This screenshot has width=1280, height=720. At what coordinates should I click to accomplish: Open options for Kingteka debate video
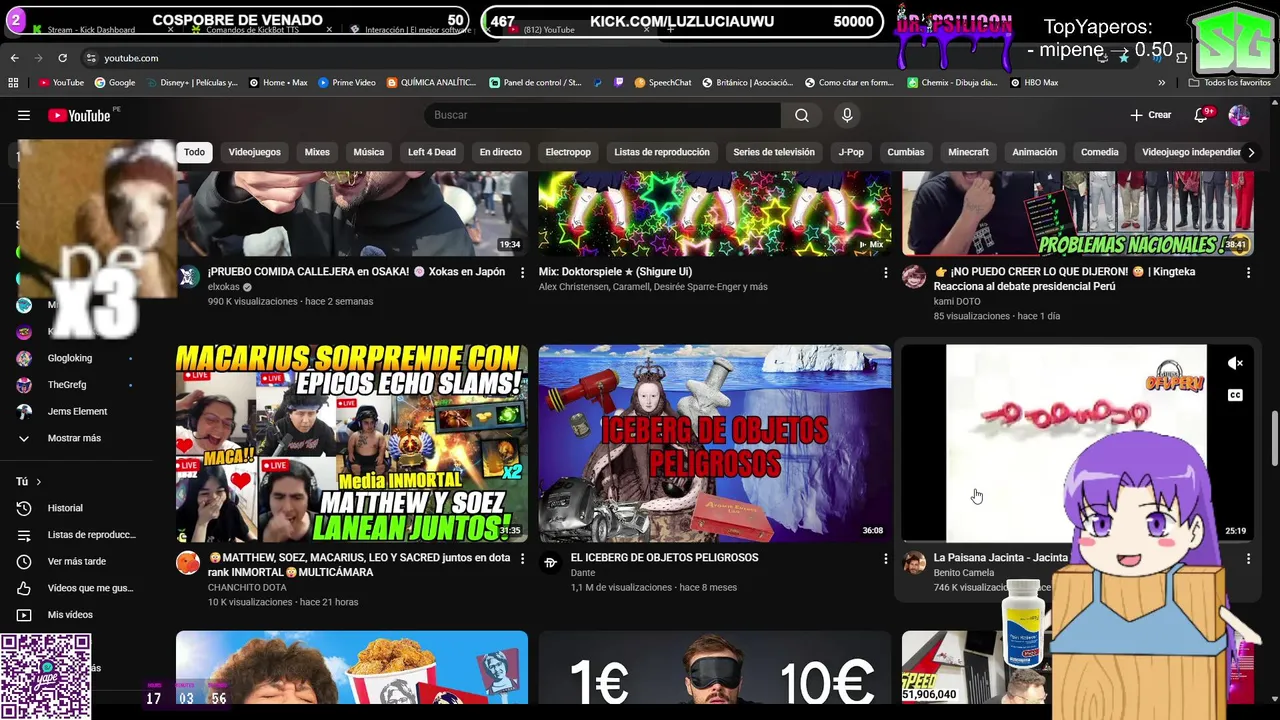[1248, 272]
